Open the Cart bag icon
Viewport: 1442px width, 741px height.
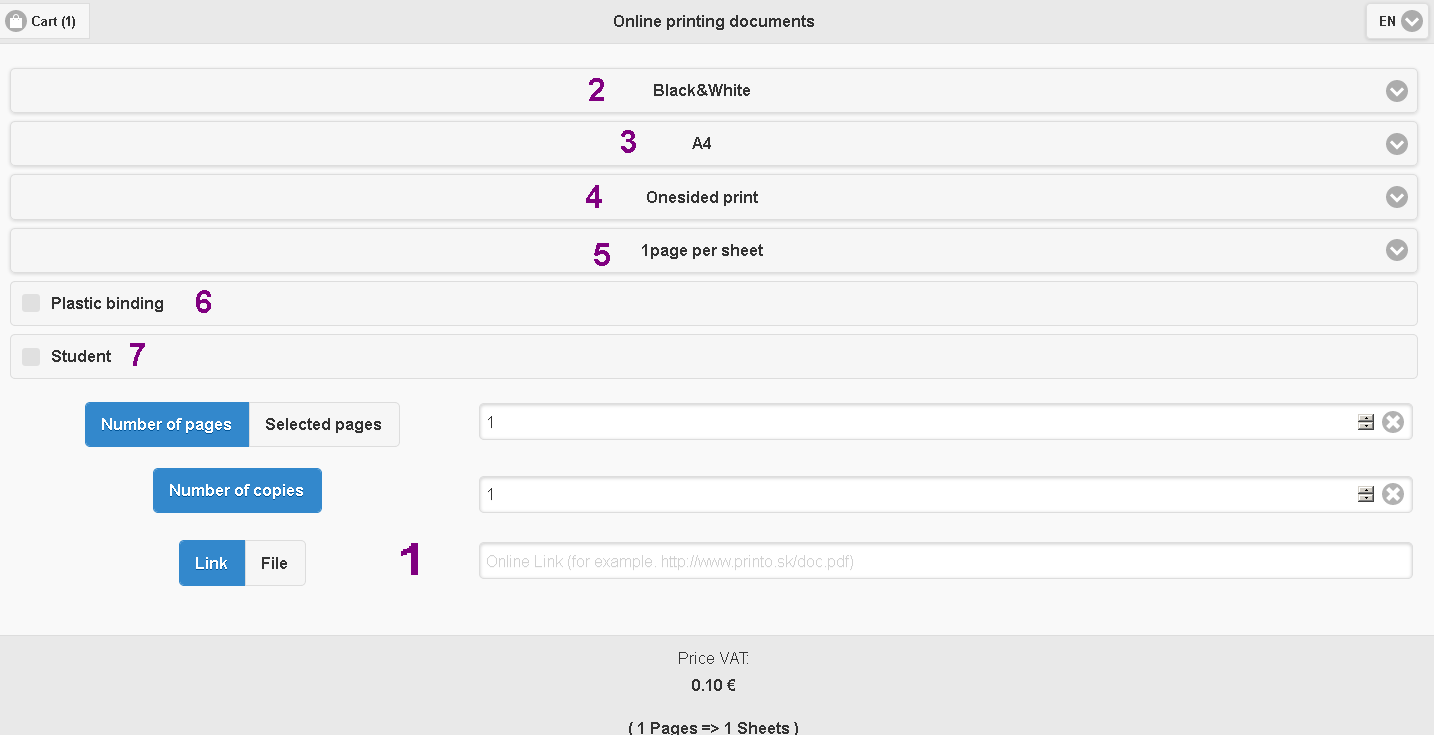pos(16,21)
